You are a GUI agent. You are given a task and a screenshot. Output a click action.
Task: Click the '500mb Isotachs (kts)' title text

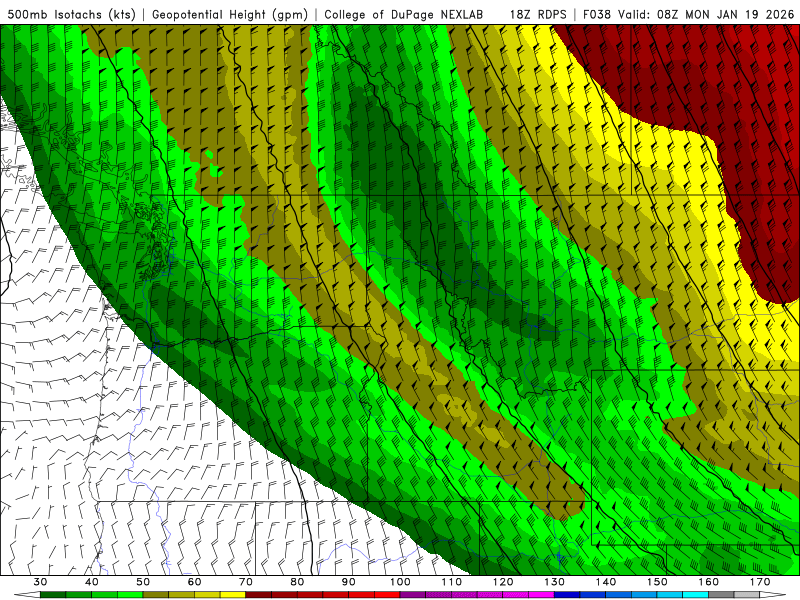coord(71,14)
